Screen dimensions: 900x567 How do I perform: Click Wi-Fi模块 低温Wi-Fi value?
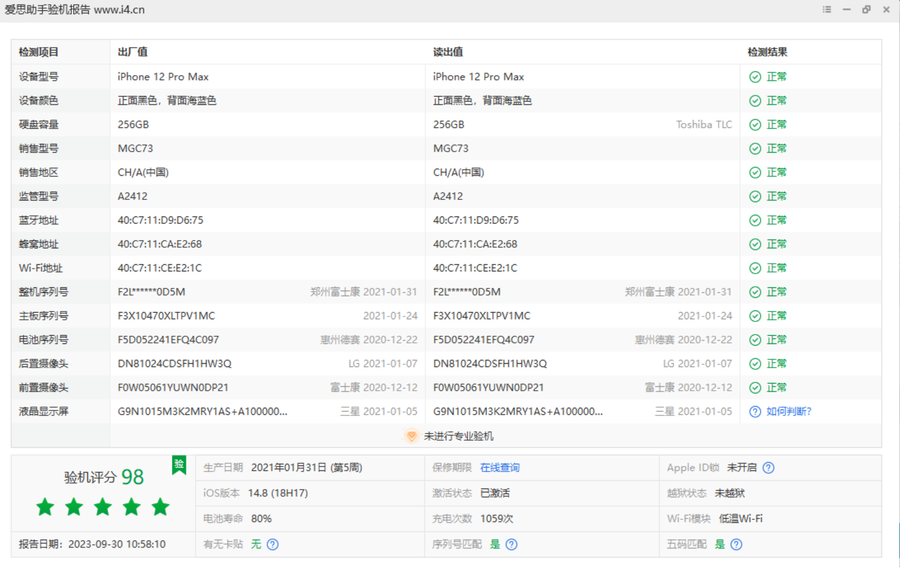tap(740, 519)
